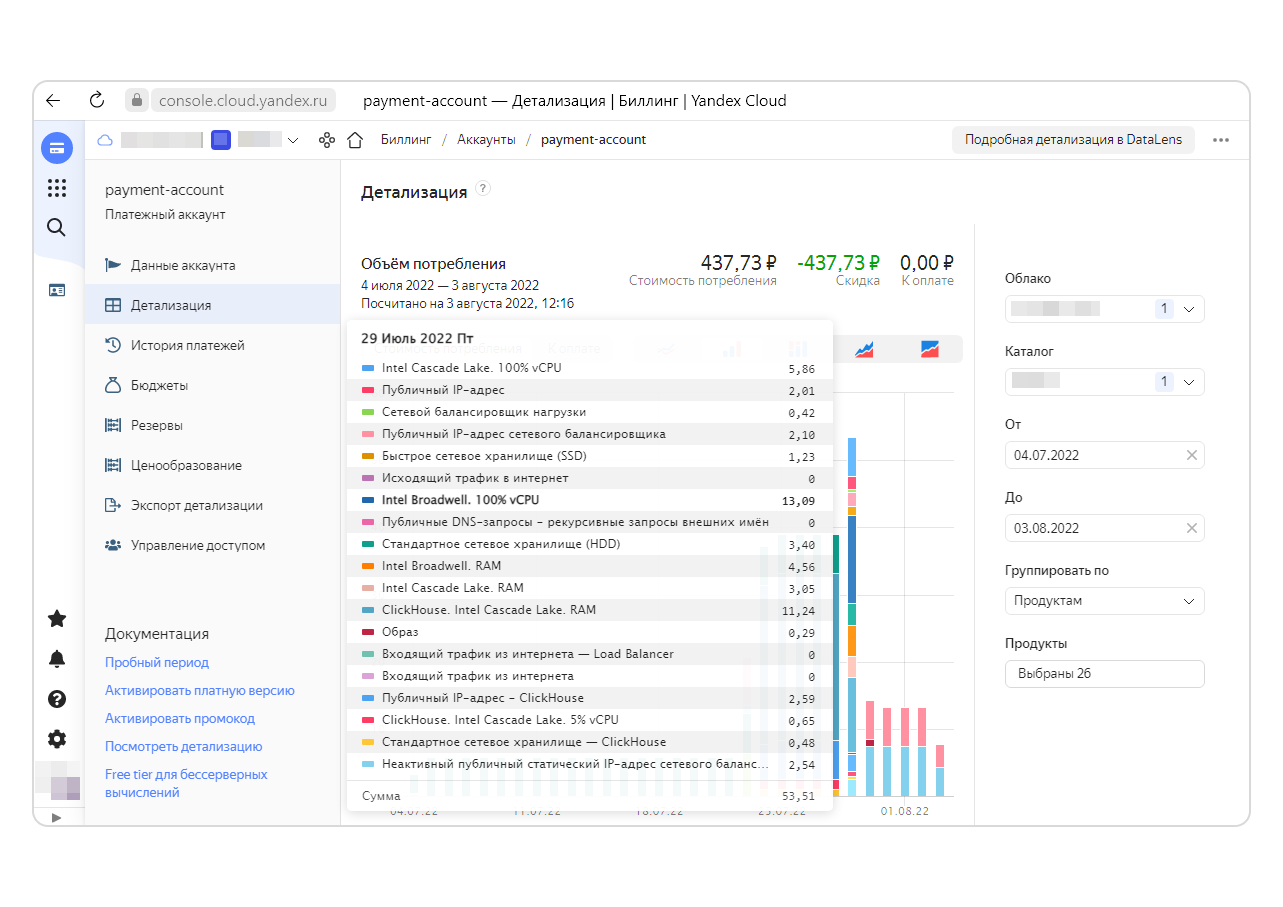Open favorites star icon
This screenshot has height=907, width=1283.
coord(57,618)
